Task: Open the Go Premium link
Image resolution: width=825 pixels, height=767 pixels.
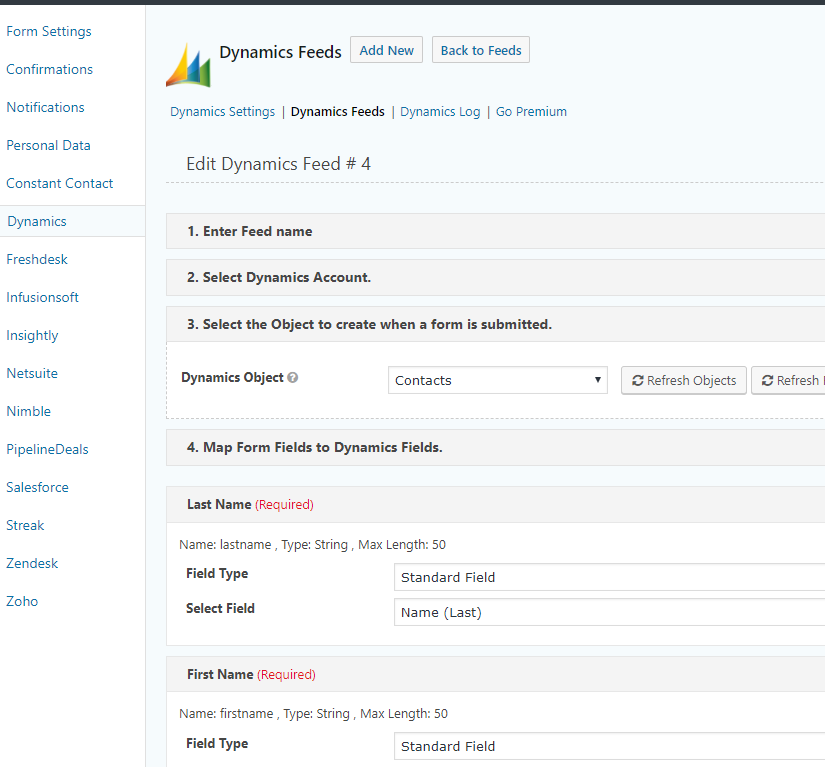Action: click(x=531, y=112)
